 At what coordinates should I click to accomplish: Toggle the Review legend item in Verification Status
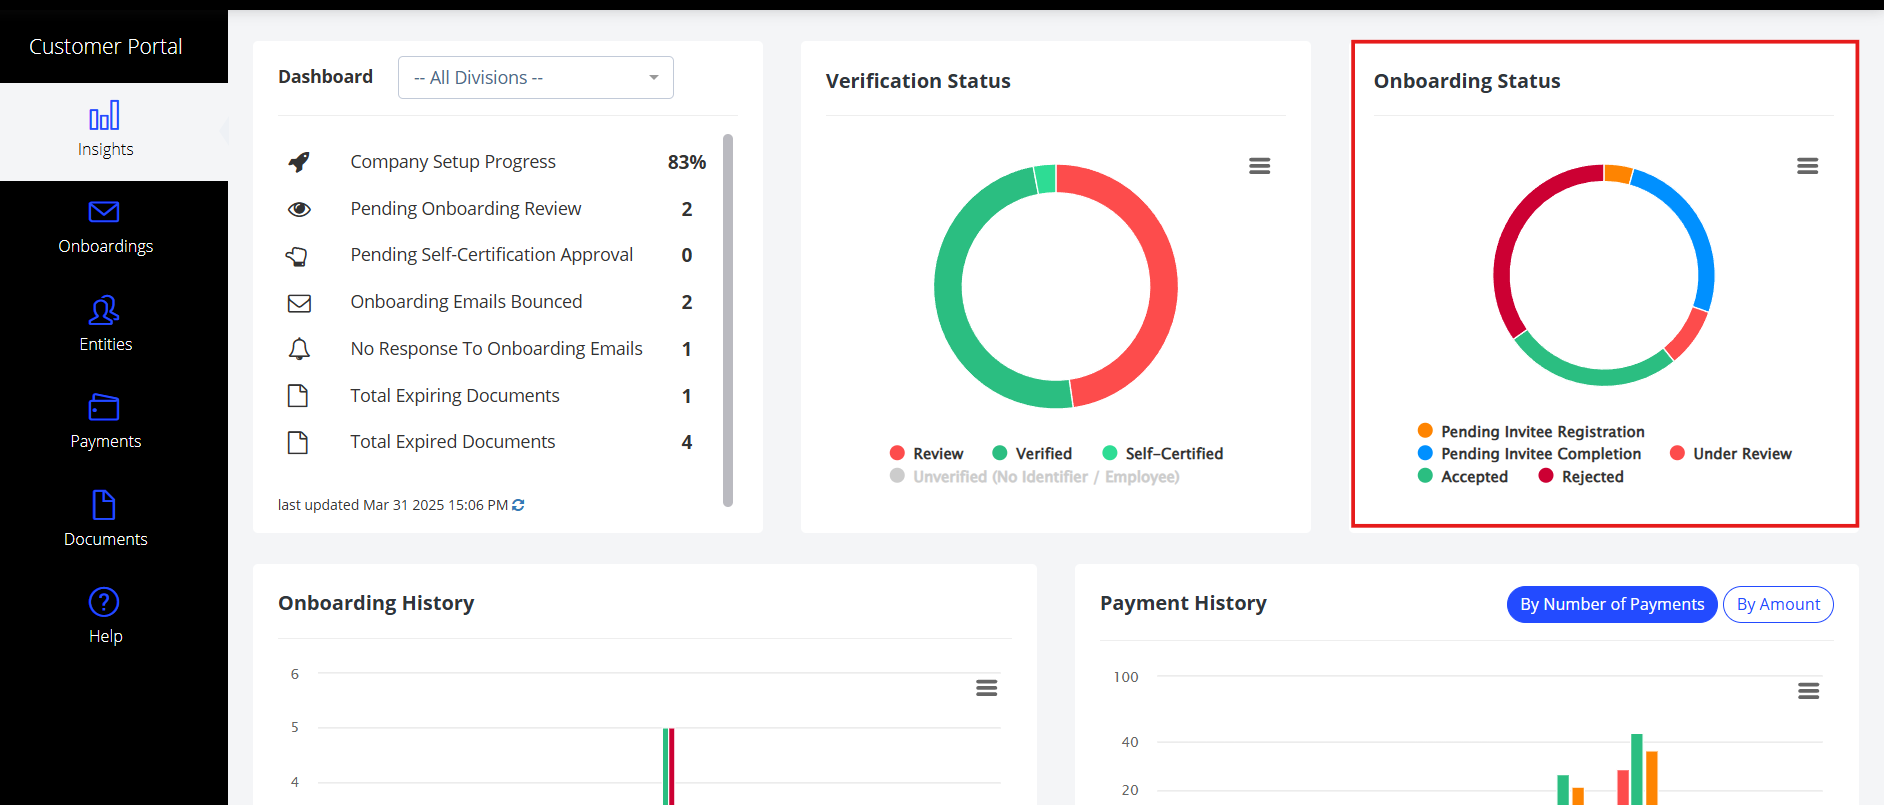pos(927,453)
